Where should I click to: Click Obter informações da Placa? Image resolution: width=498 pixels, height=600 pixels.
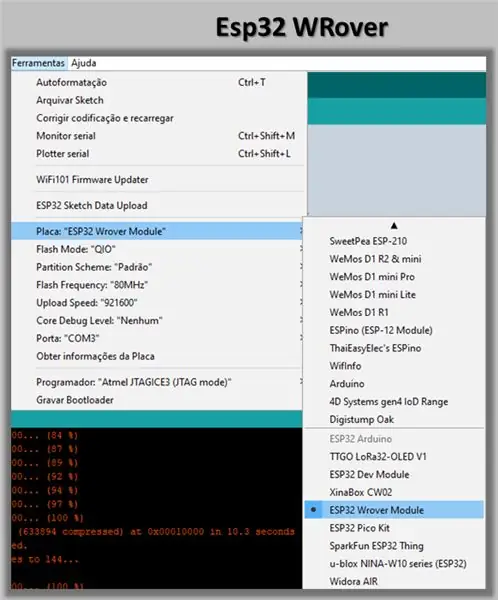(x=157, y=356)
